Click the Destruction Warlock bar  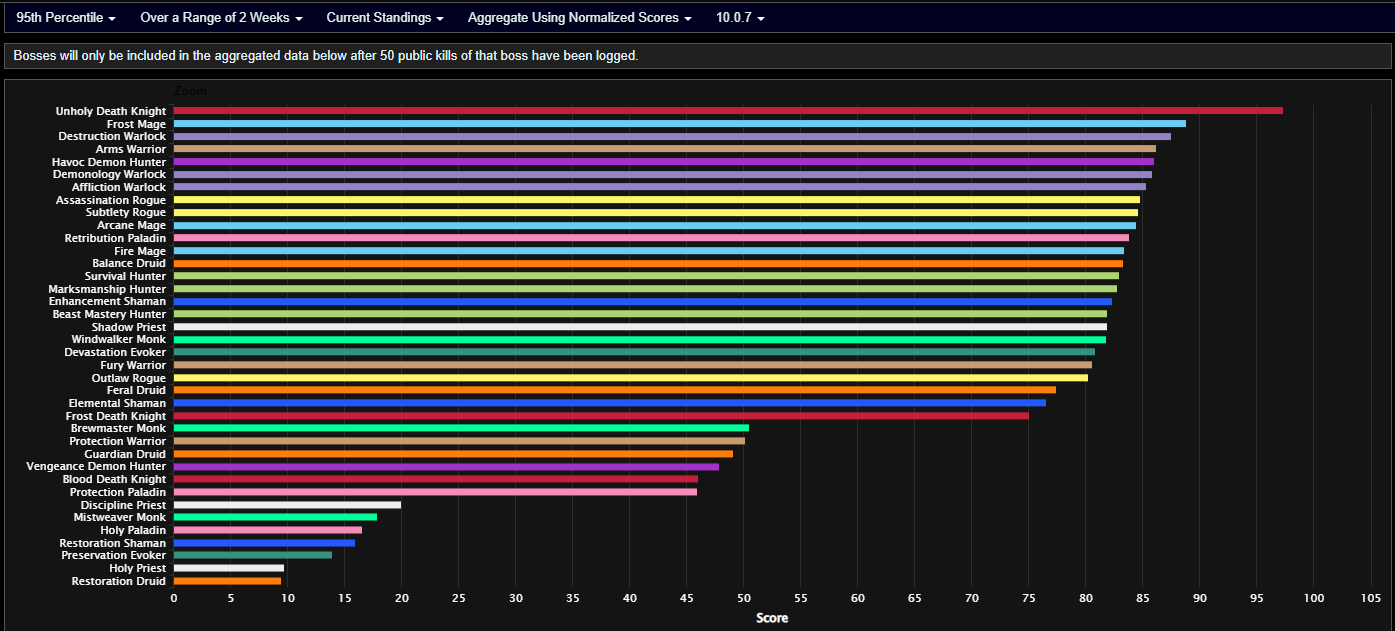[672, 136]
